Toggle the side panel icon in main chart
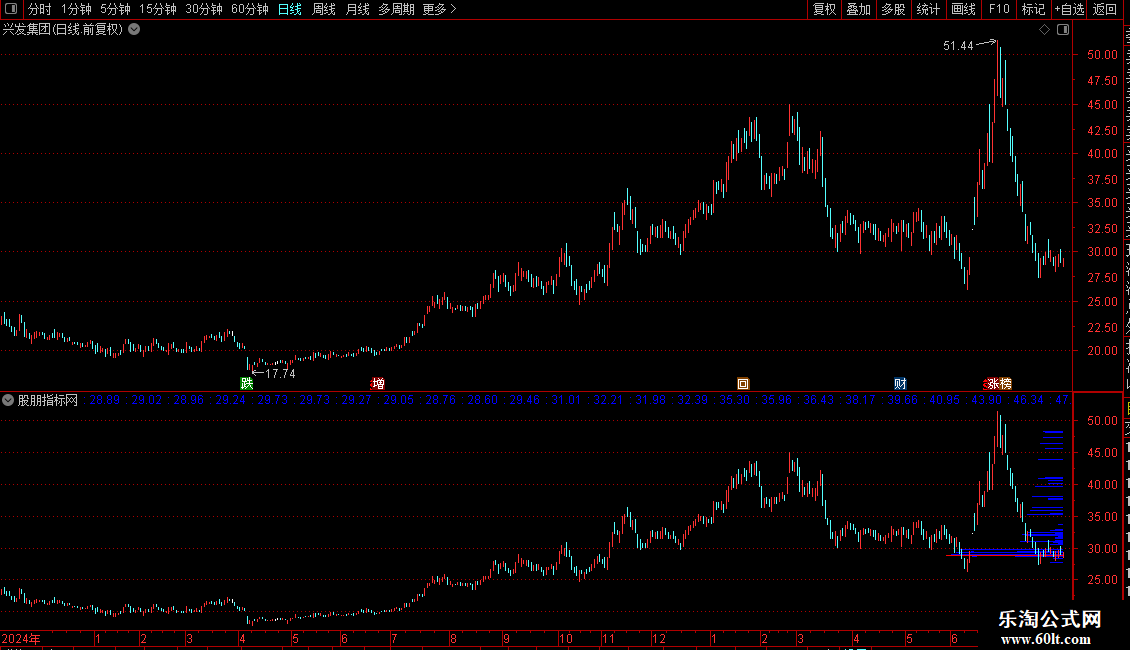This screenshot has width=1130, height=650. pos(1063,30)
